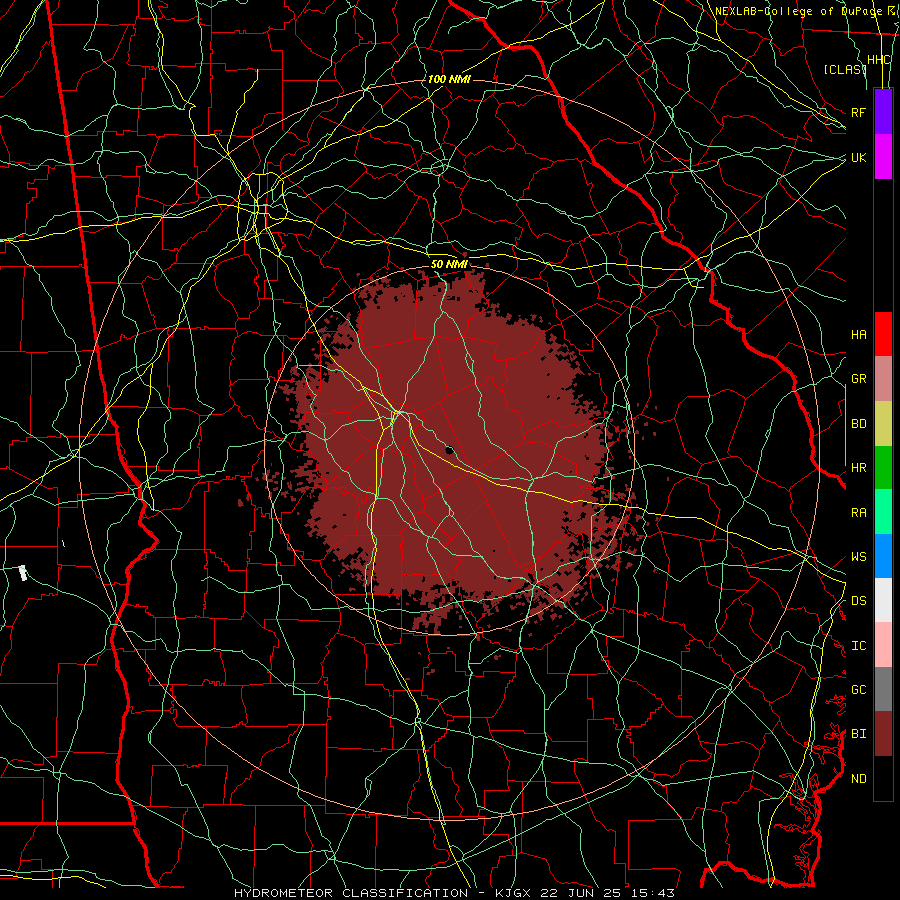Click the 50 NMI range ring label
The image size is (900, 900).
tap(449, 264)
